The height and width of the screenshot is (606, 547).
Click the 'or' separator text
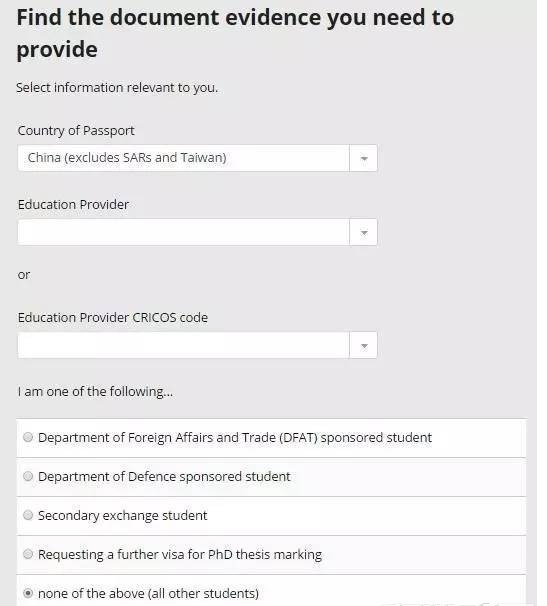24,275
